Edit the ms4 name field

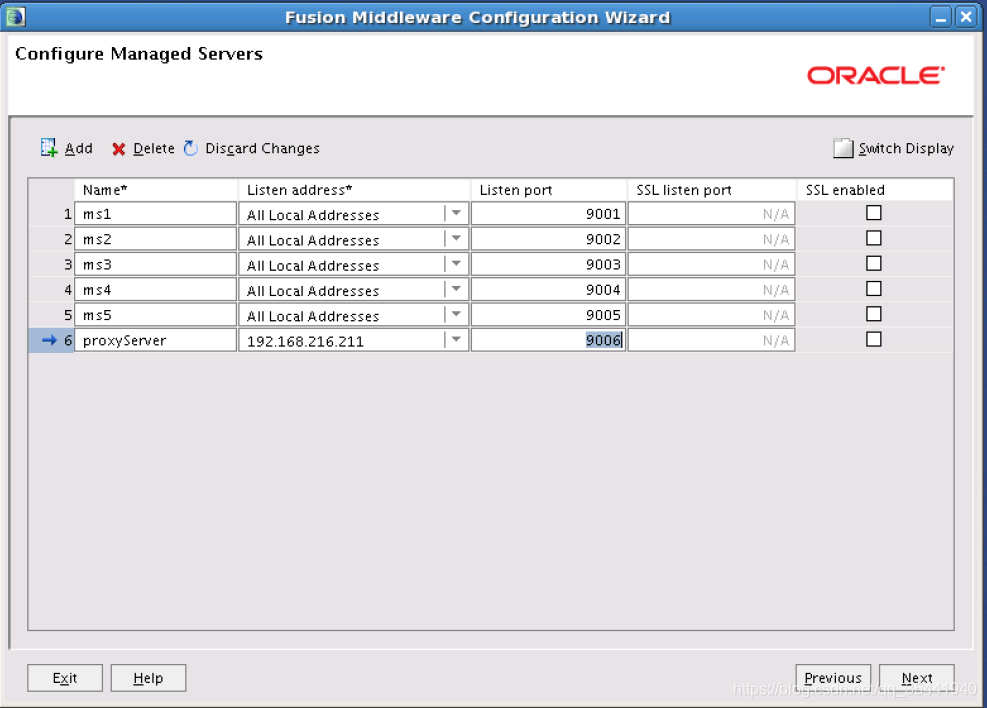(x=155, y=289)
